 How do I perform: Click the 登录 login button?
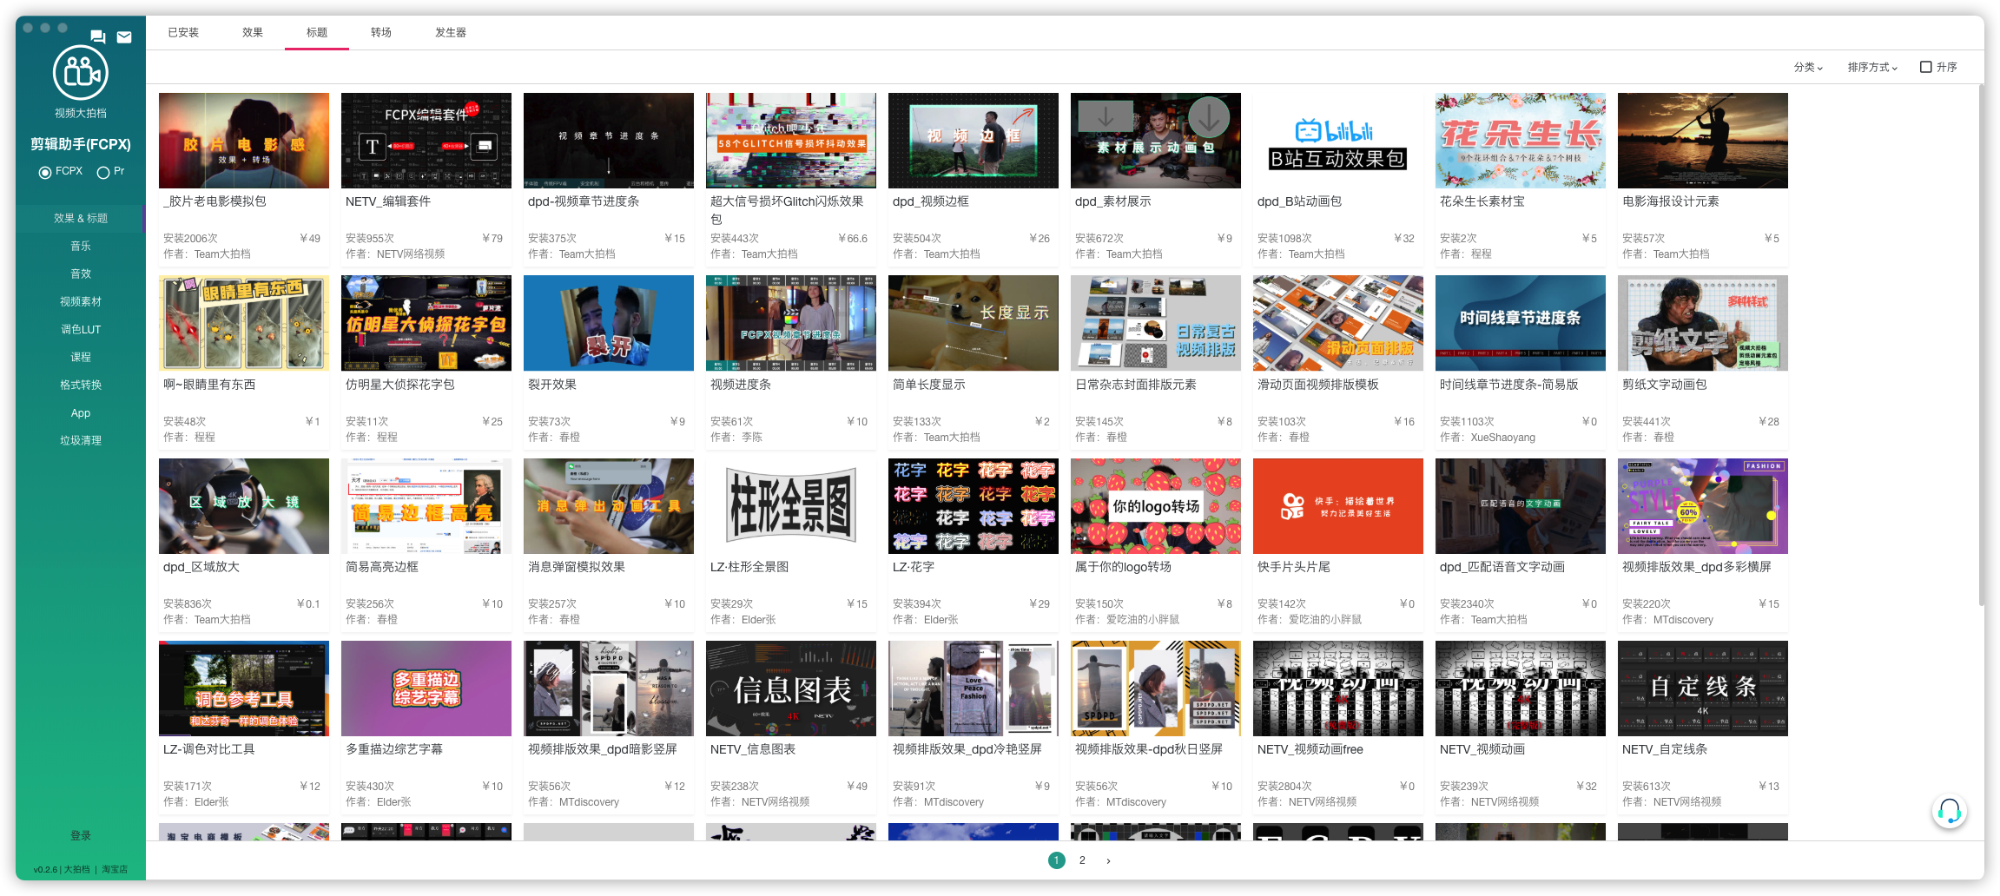coord(80,835)
